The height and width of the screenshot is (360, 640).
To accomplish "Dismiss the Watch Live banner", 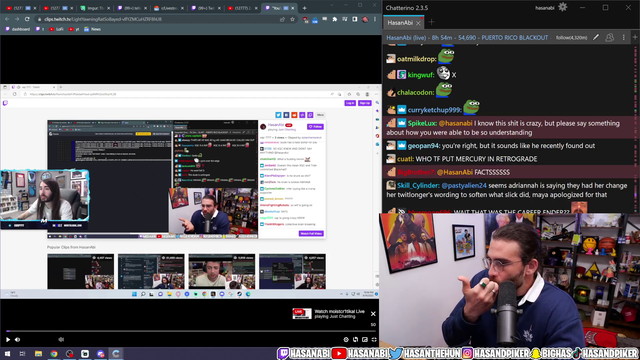I will (x=373, y=313).
